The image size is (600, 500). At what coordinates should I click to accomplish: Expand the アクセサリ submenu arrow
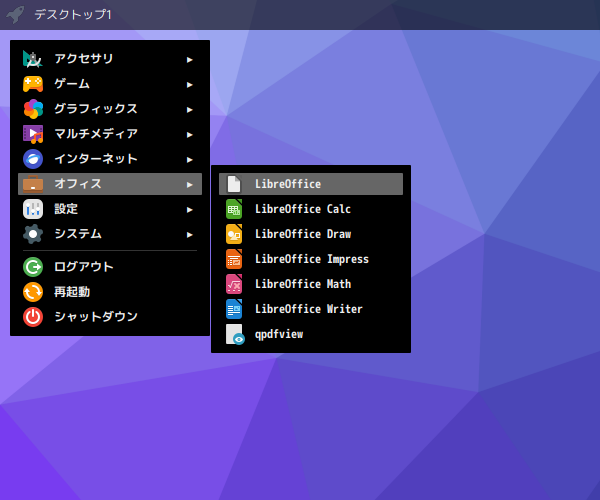click(189, 60)
